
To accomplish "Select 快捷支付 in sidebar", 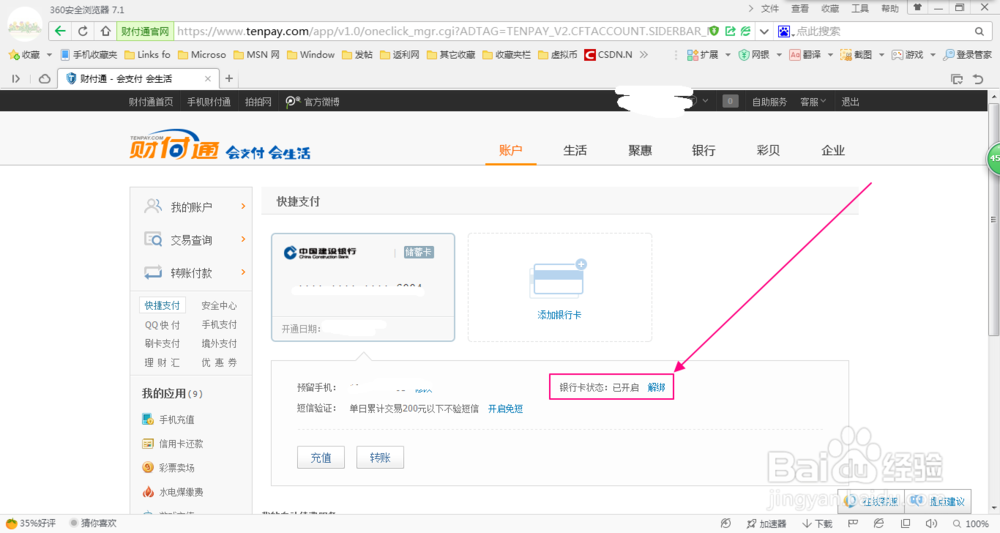I will [162, 305].
